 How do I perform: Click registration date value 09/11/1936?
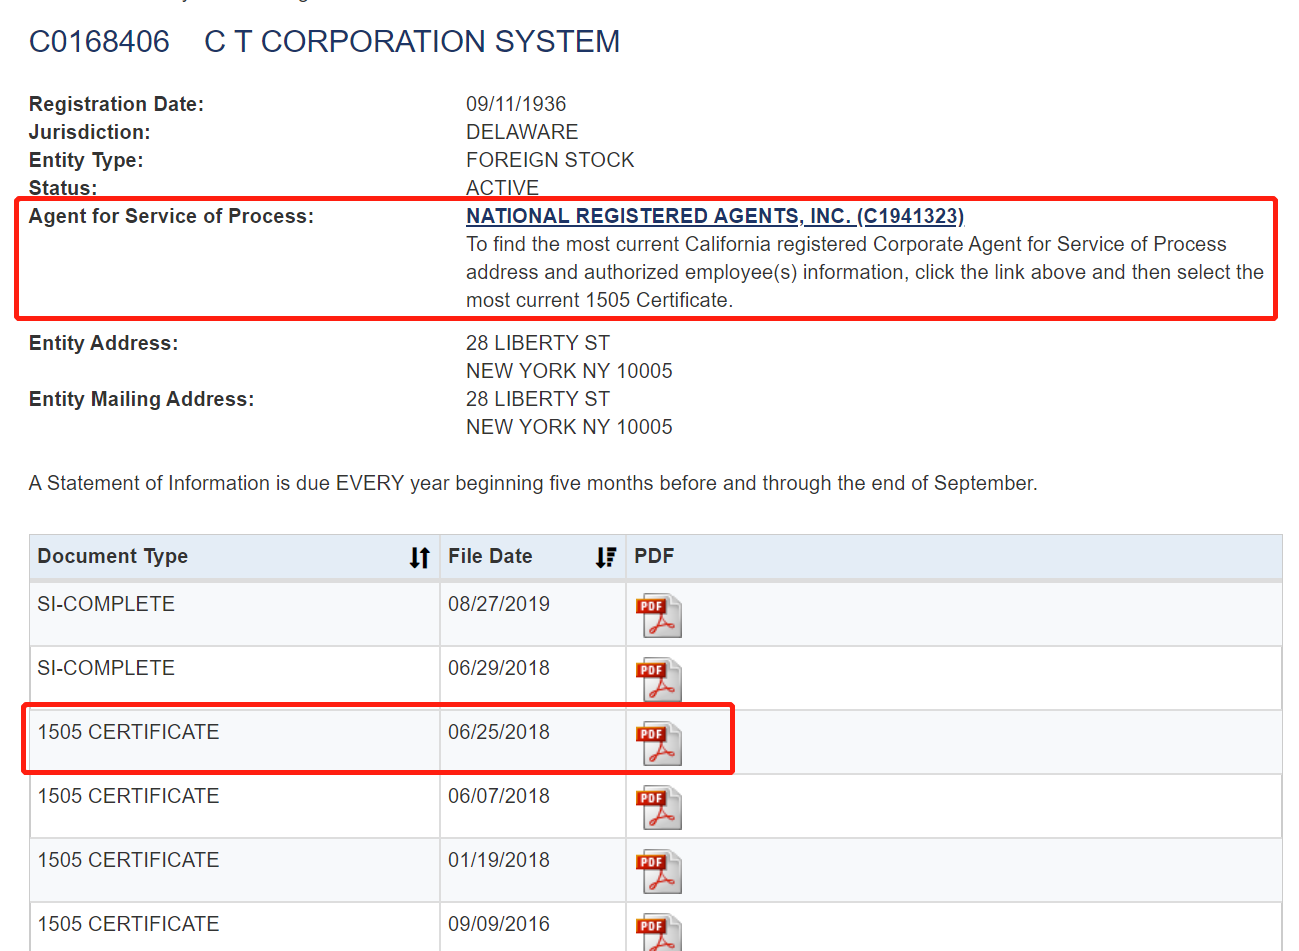click(516, 104)
